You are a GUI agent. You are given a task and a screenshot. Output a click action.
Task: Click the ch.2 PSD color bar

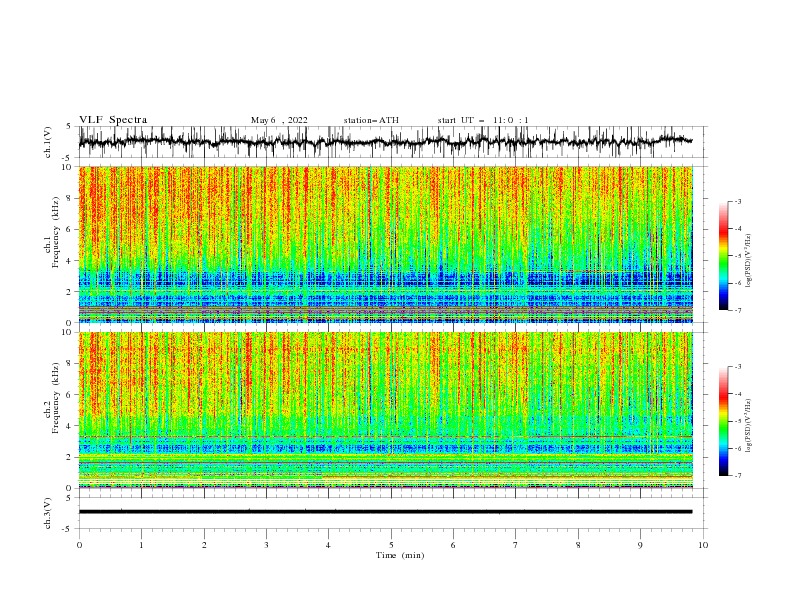(723, 421)
